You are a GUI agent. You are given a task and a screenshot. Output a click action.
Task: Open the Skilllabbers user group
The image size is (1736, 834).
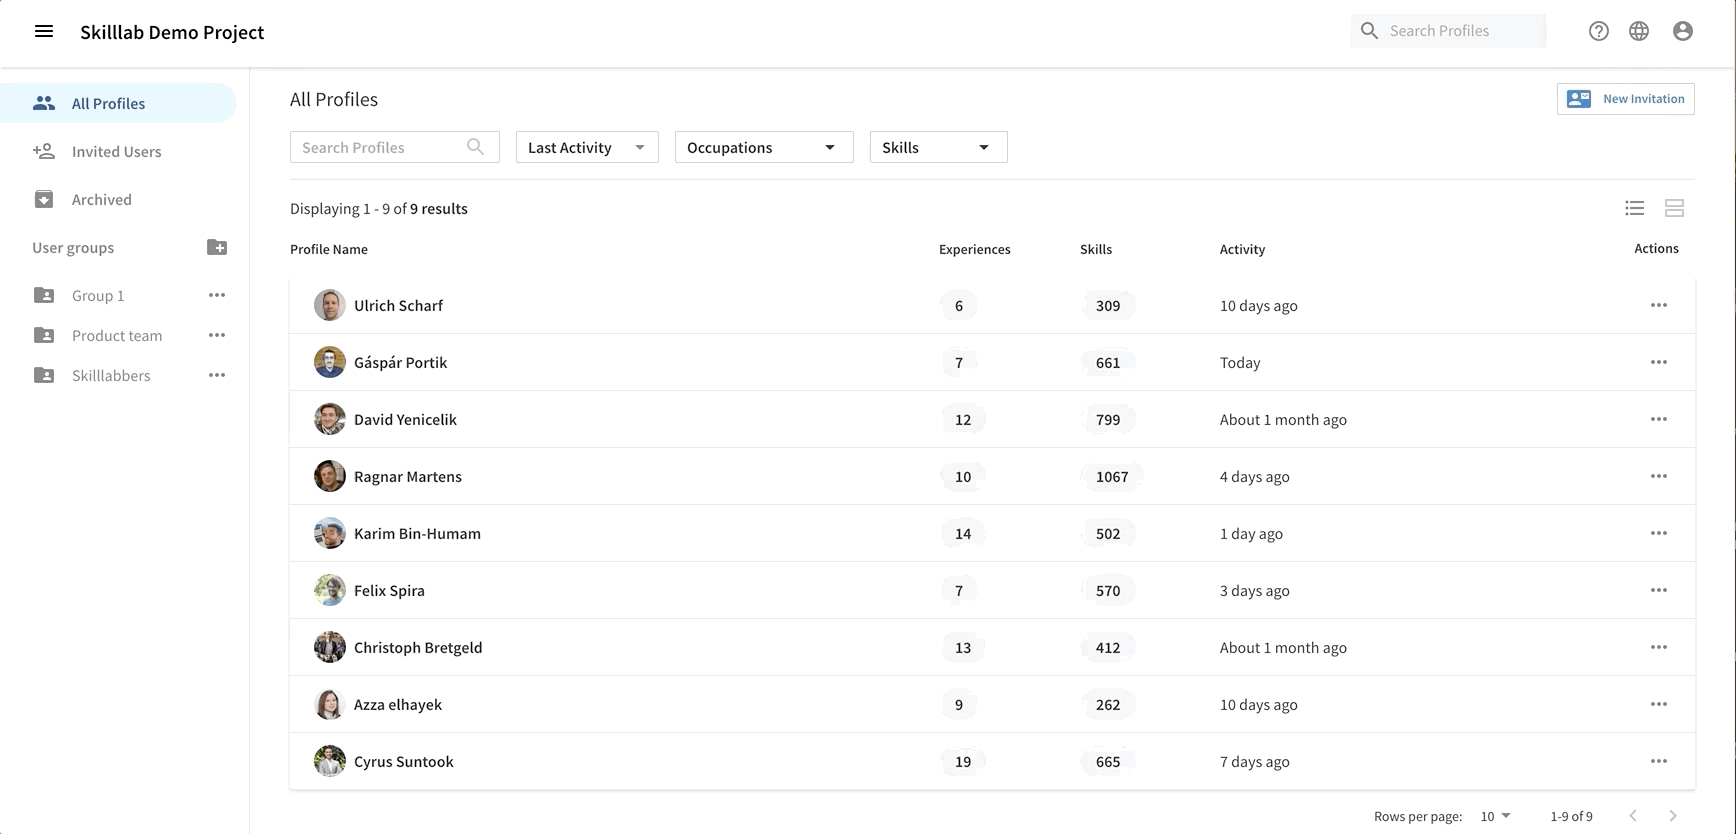[x=111, y=375]
